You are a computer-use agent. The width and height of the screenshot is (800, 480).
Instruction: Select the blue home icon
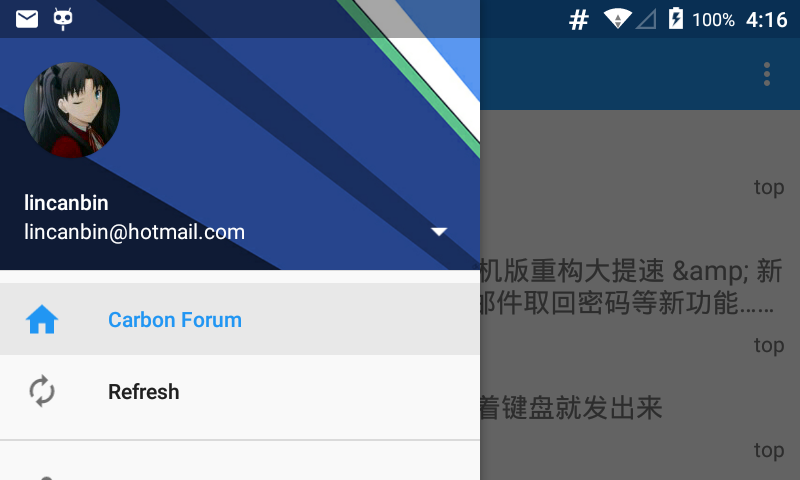point(42,319)
